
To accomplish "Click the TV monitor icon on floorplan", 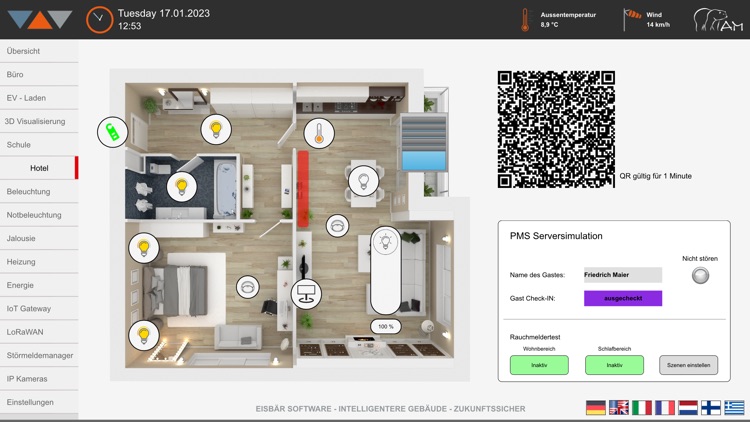I will tap(306, 294).
